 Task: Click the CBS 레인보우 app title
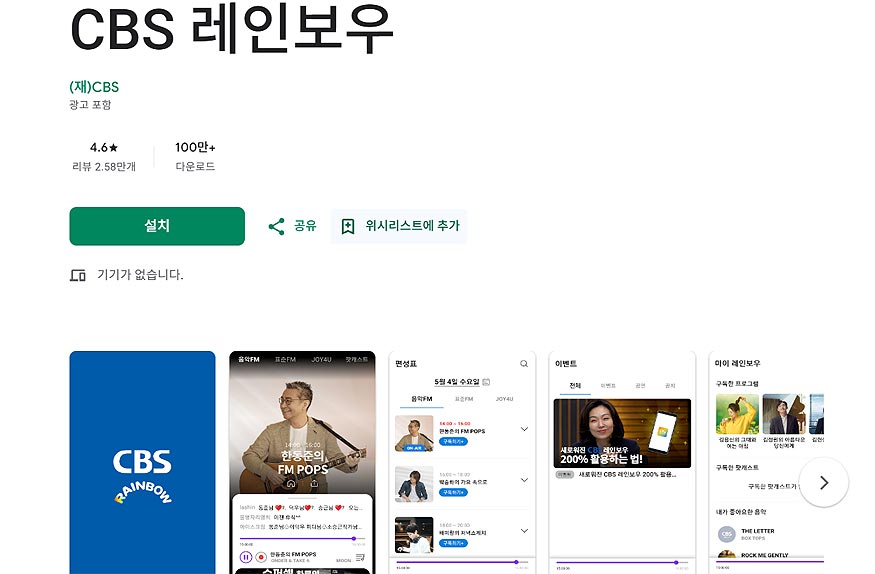(x=232, y=29)
